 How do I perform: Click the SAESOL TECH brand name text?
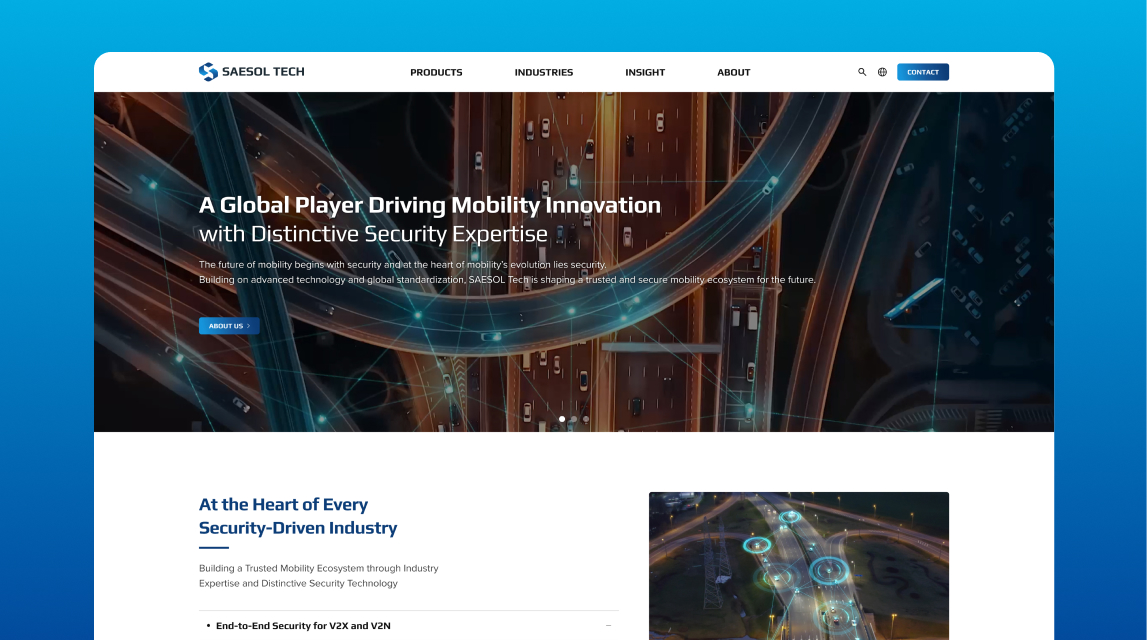(263, 72)
